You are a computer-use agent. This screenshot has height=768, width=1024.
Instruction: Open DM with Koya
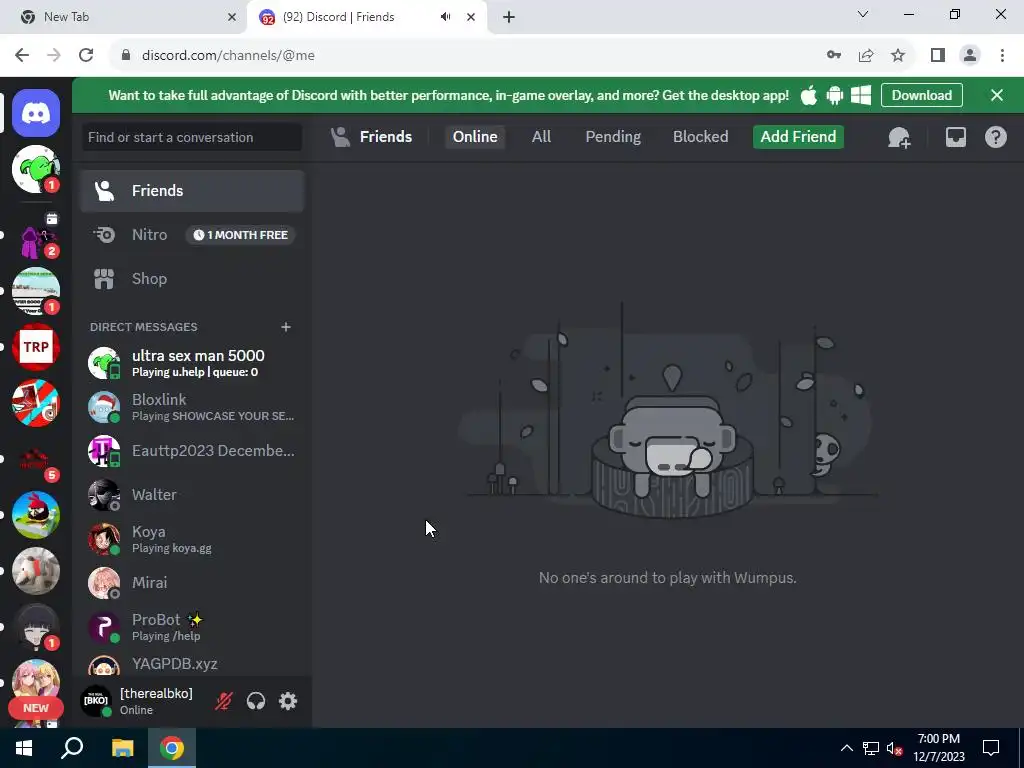(193, 539)
